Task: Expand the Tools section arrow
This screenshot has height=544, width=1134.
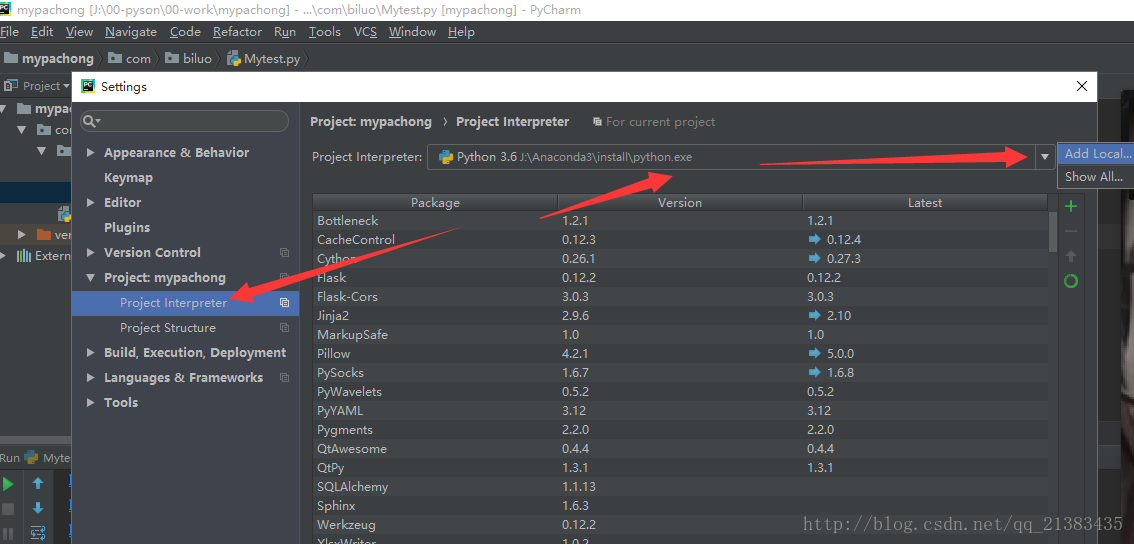Action: pos(90,403)
